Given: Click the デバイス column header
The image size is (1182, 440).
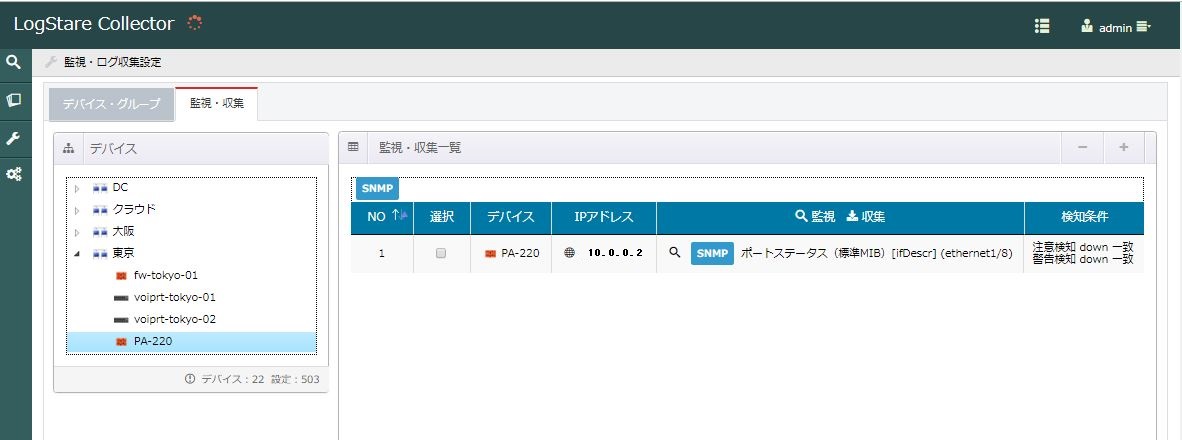Looking at the screenshot, I should point(510,217).
